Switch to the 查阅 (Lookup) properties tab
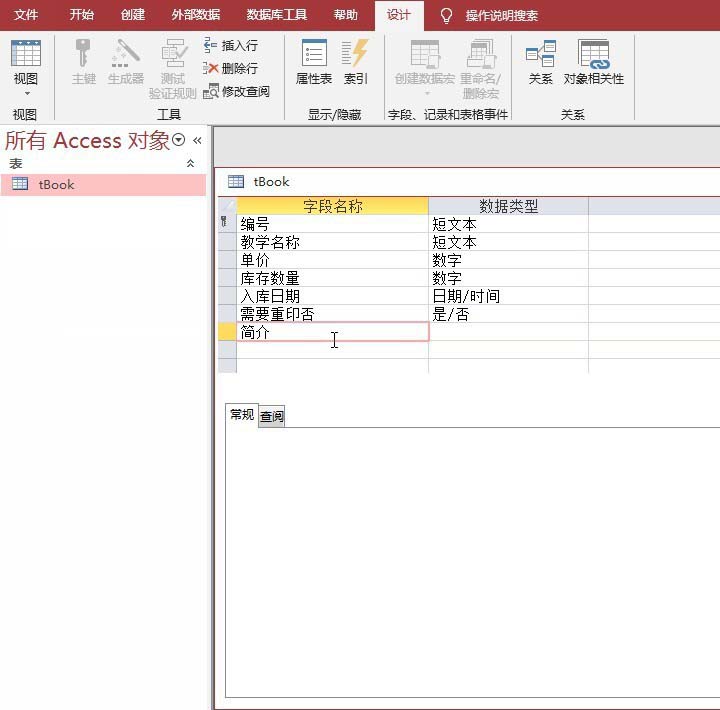Viewport: 720px width, 710px height. tap(272, 417)
